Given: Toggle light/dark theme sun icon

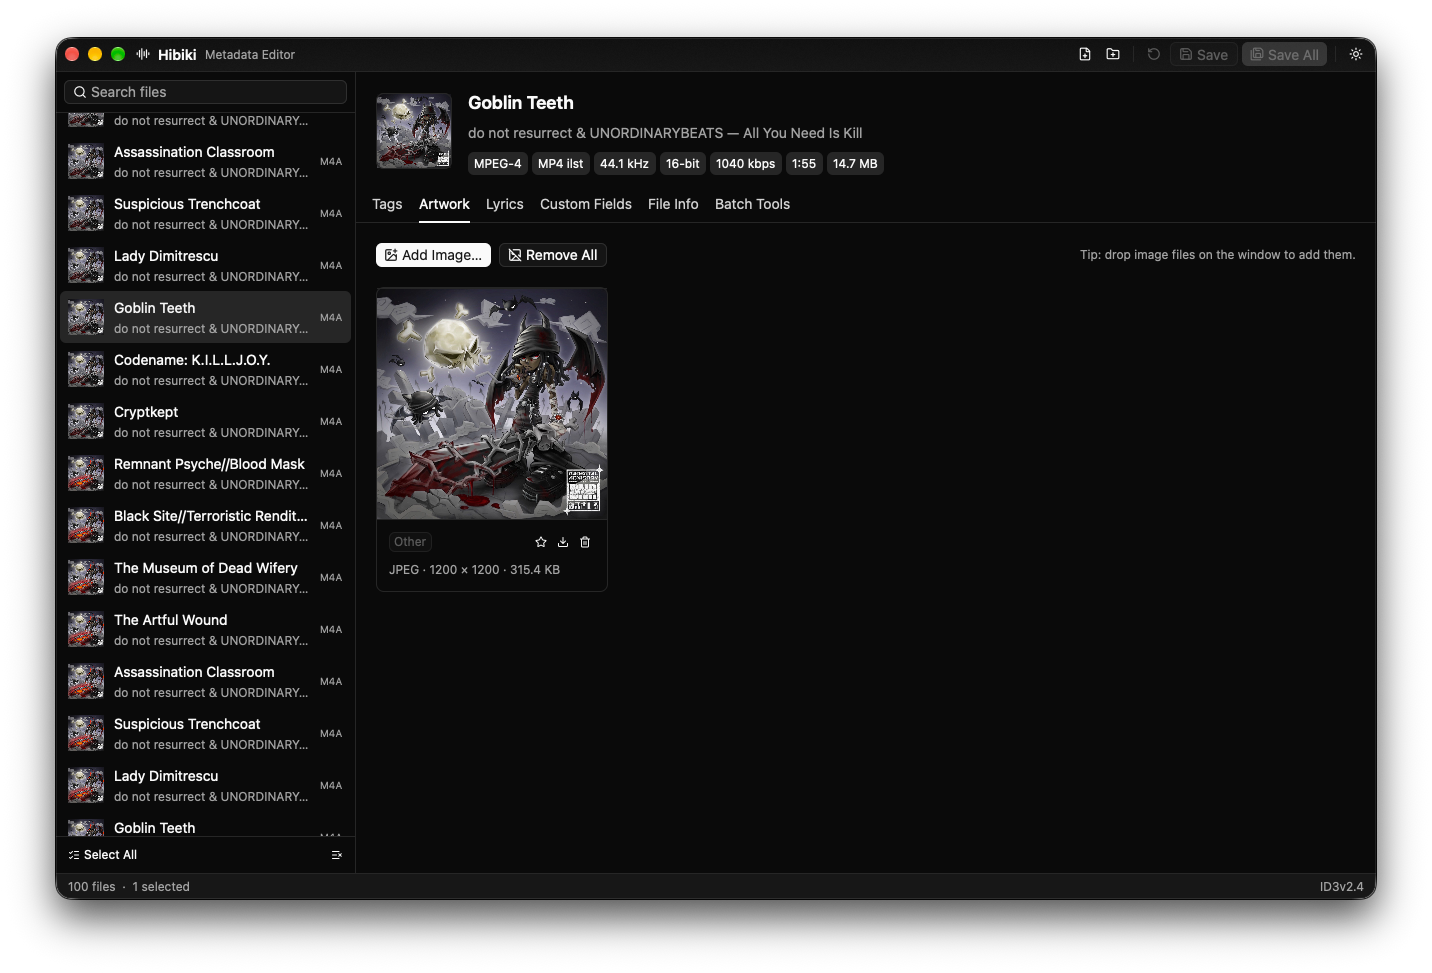Looking at the screenshot, I should coord(1356,54).
